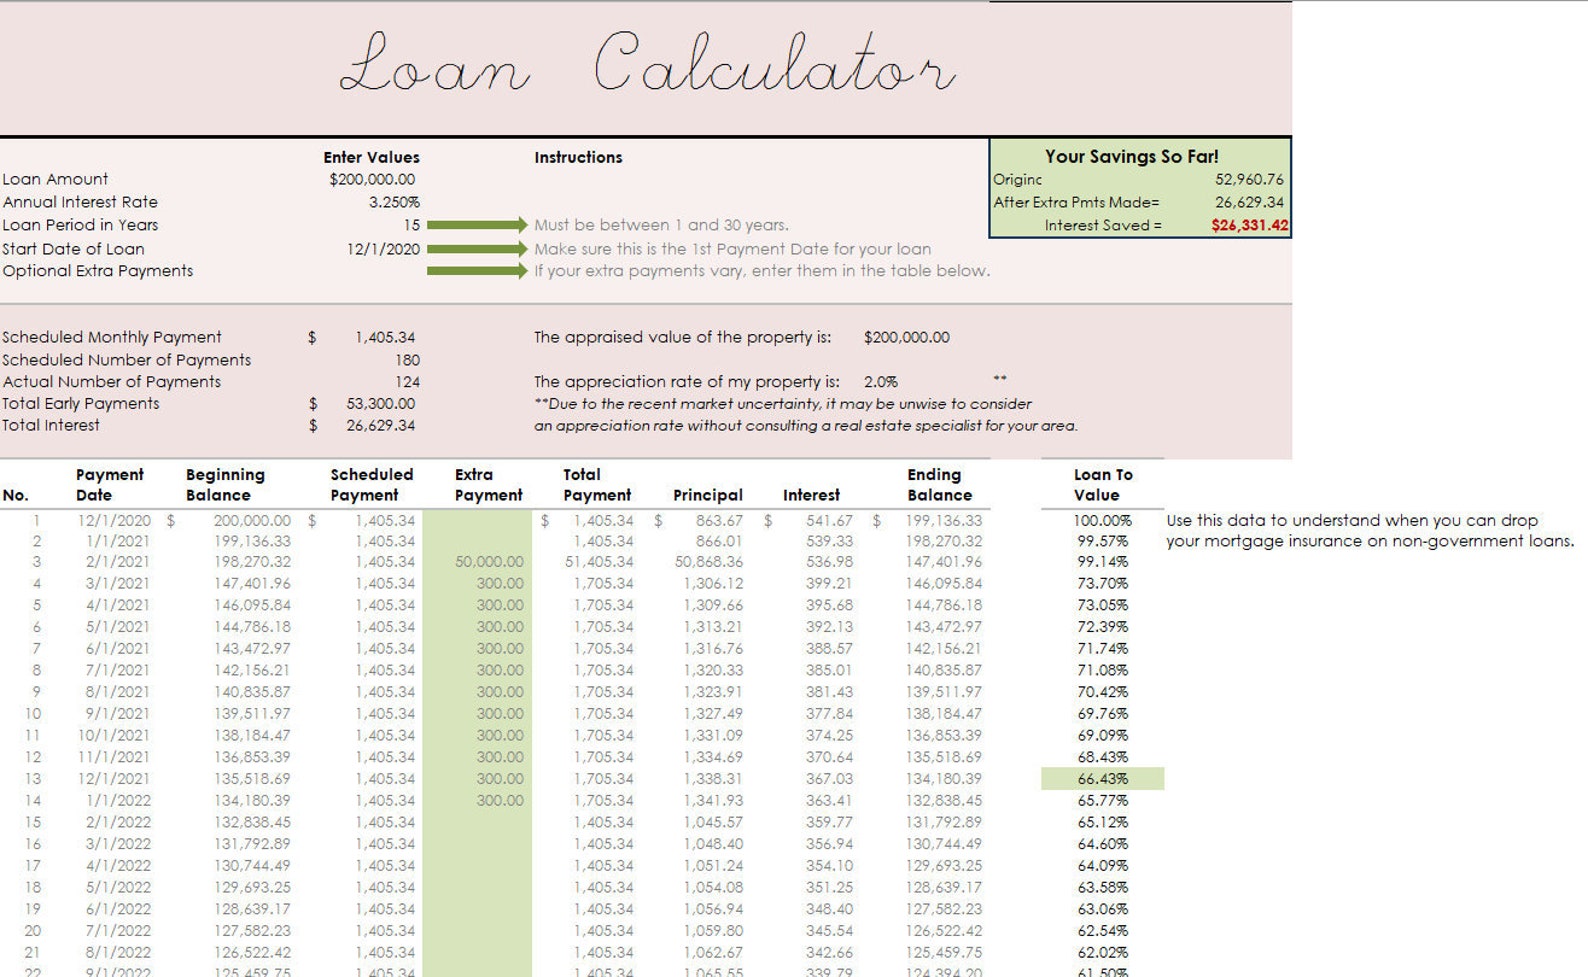1588x977 pixels.
Task: Select the Loan To Value 100.00% cell
Action: point(1102,520)
